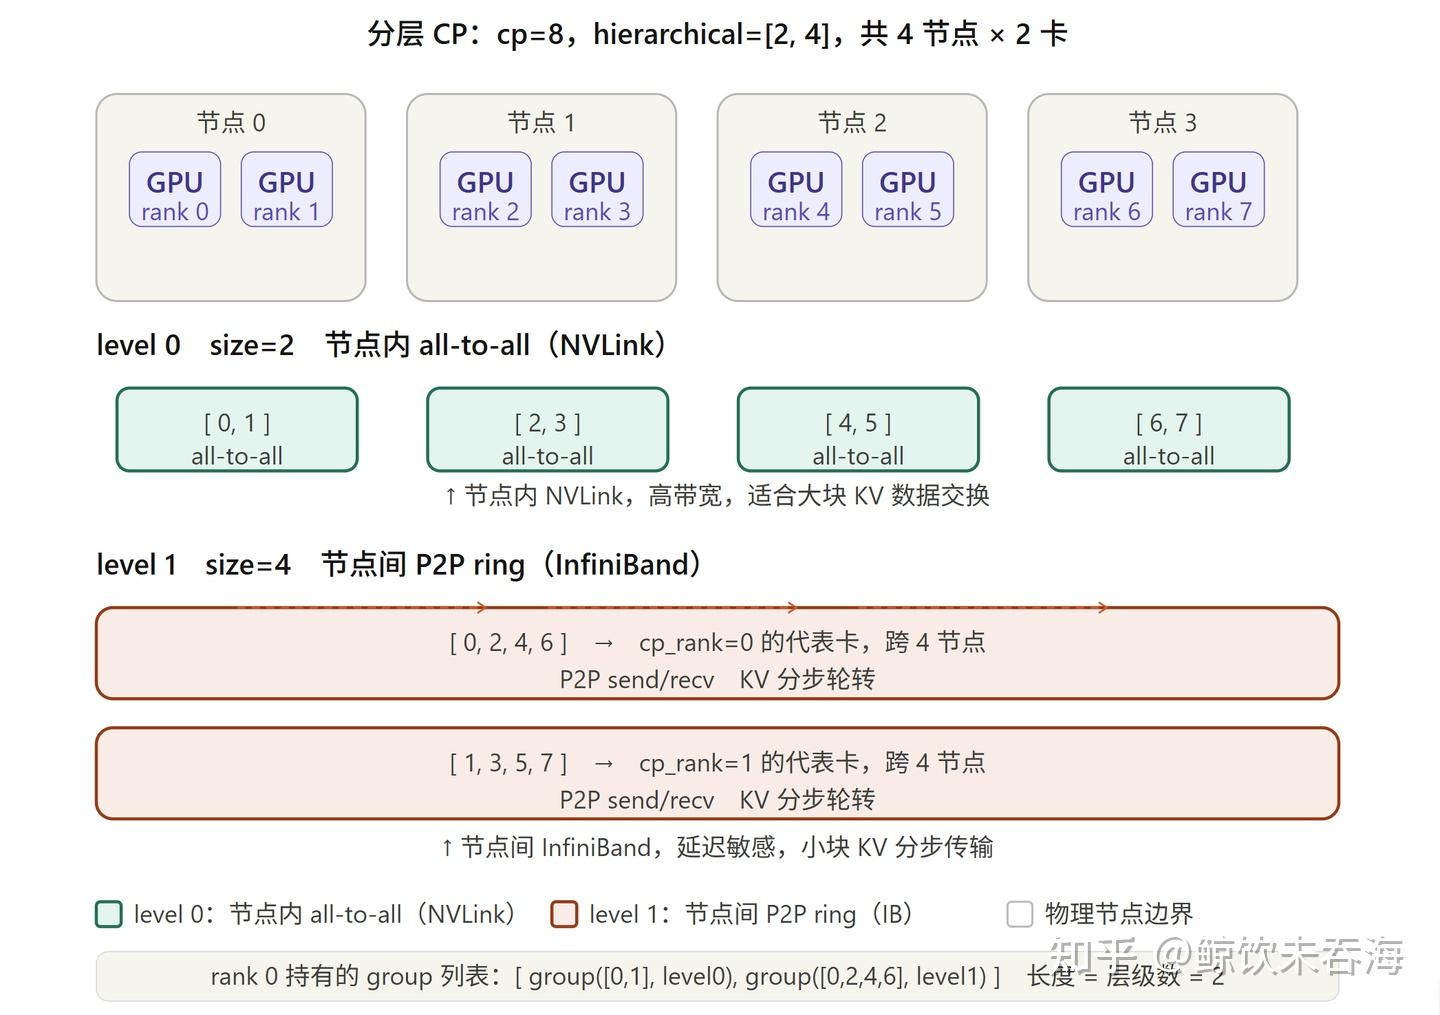Click the GPU rank 4 box

click(796, 189)
